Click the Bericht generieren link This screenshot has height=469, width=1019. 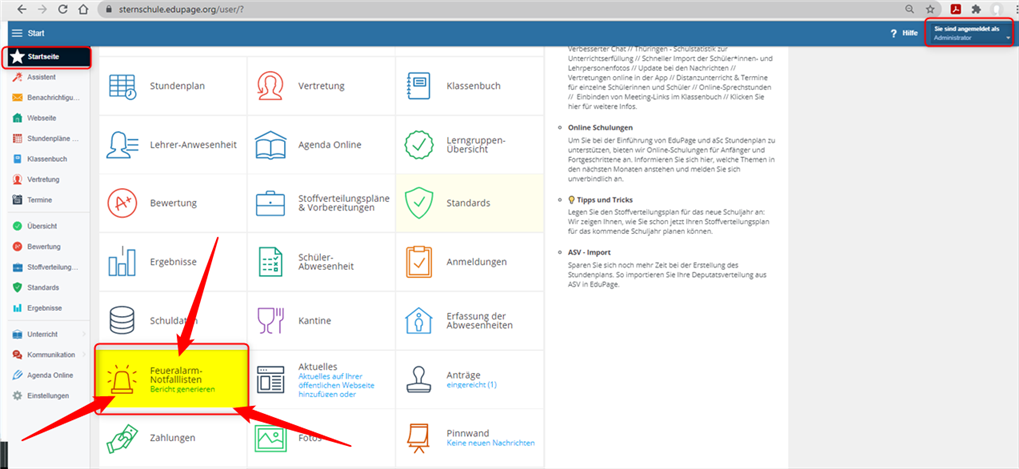182,389
